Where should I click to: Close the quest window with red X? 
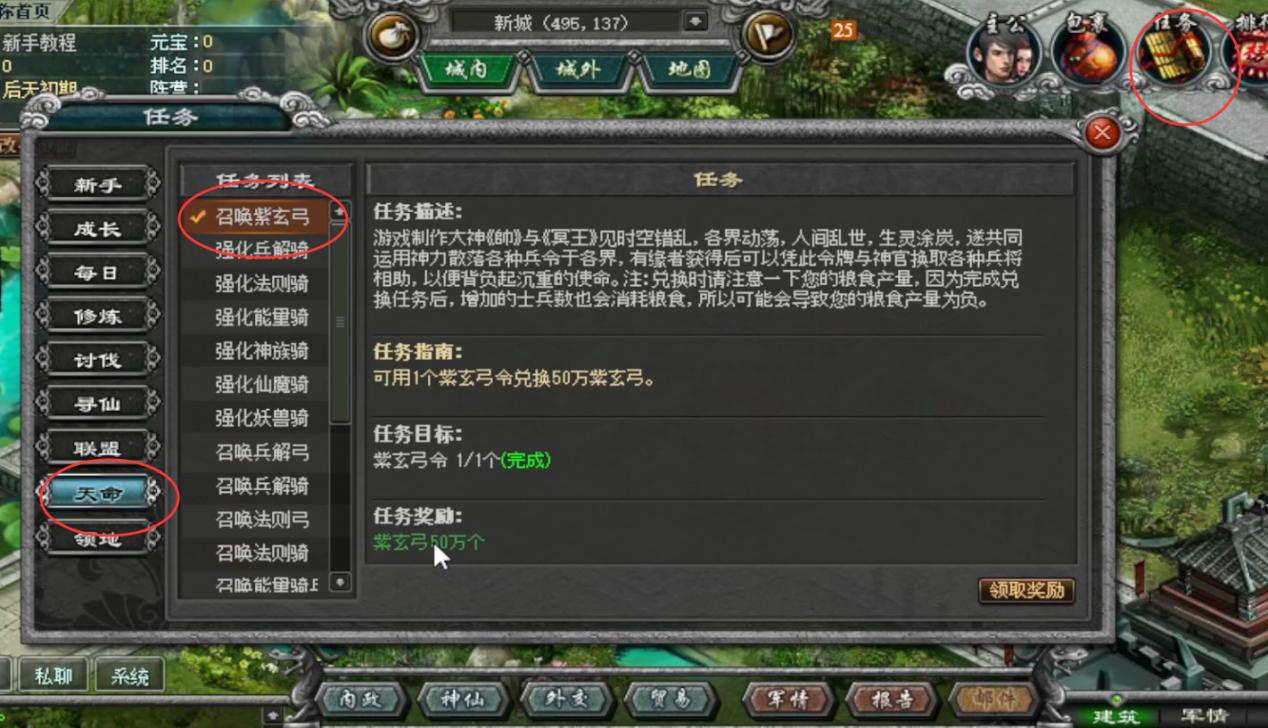point(1102,132)
